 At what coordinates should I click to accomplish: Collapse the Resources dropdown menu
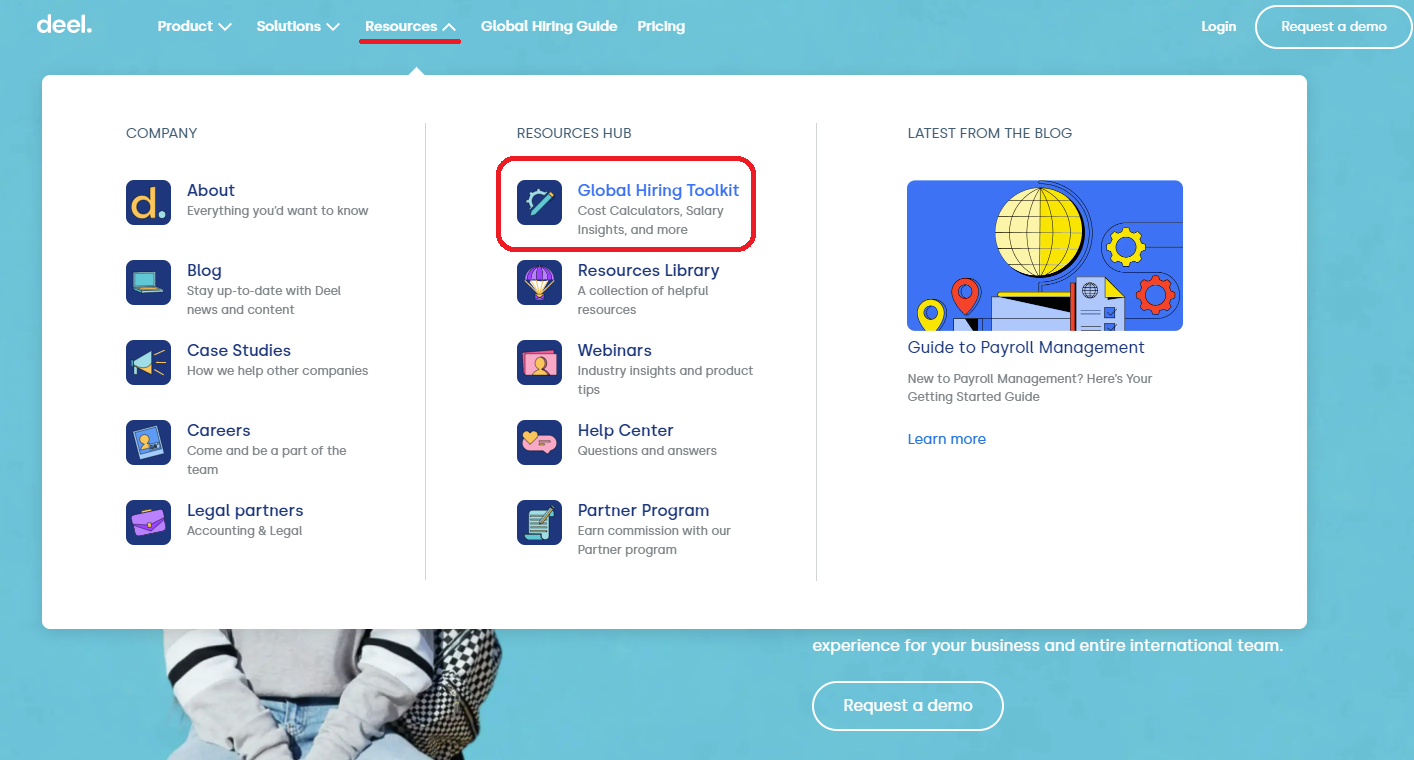point(410,26)
